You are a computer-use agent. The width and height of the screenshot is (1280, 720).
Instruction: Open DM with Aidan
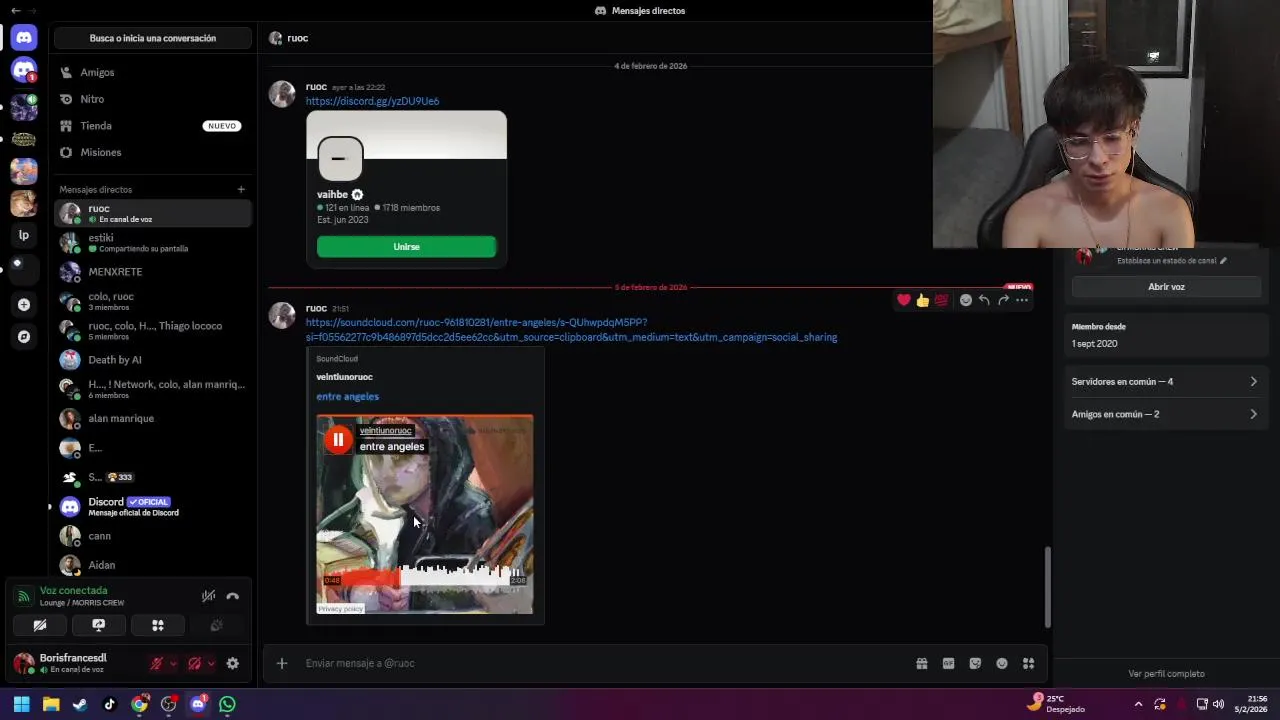(152, 565)
